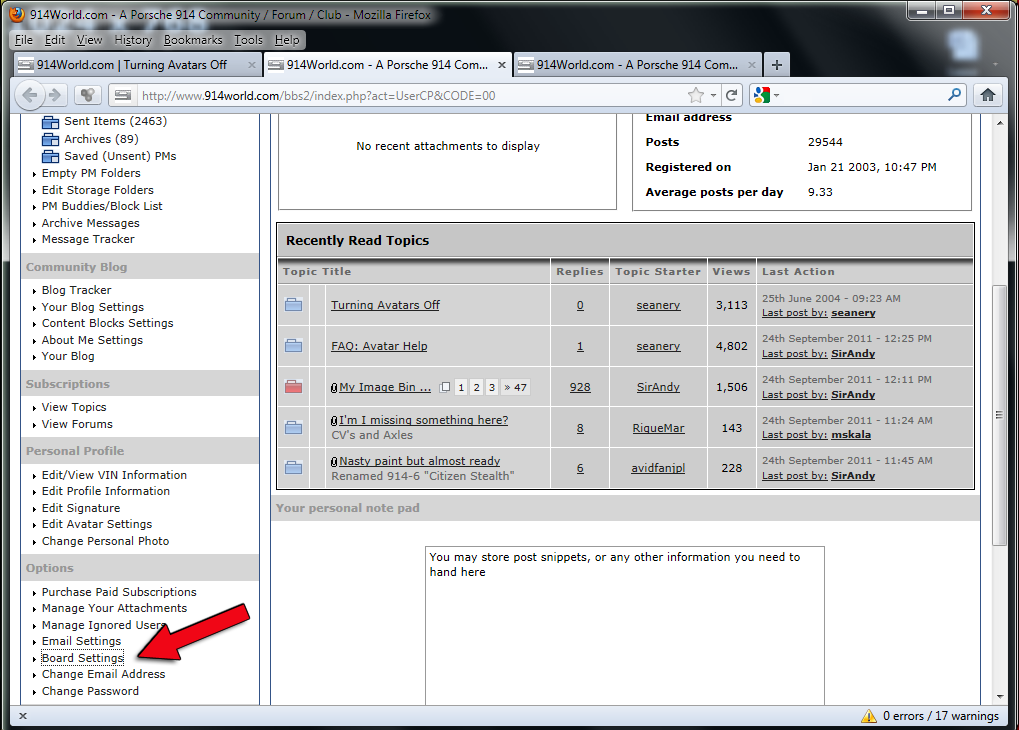
Task: Open Sent Items (2463) folder
Action: pyautogui.click(x=115, y=121)
